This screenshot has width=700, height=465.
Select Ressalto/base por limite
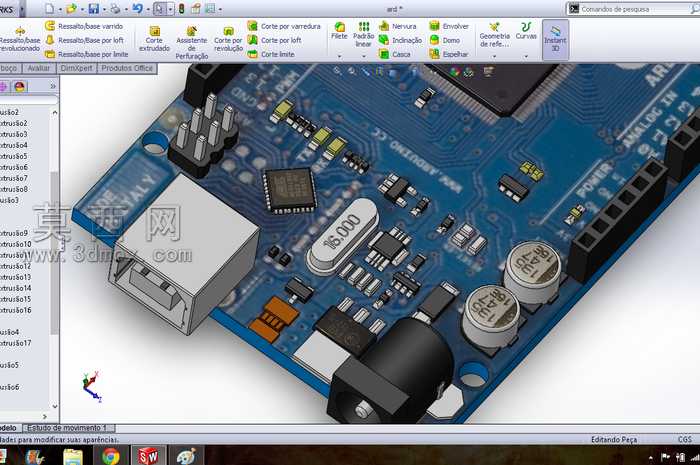pos(87,54)
